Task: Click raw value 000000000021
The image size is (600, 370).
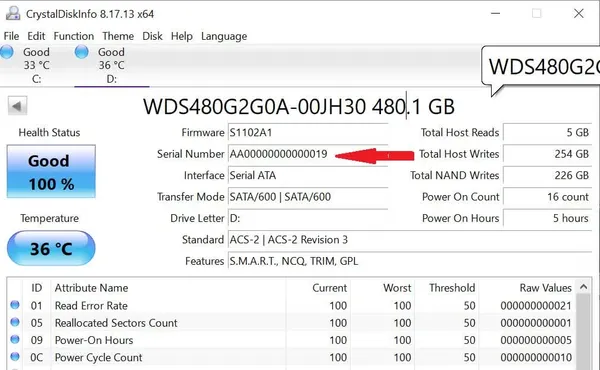Action: click(536, 305)
